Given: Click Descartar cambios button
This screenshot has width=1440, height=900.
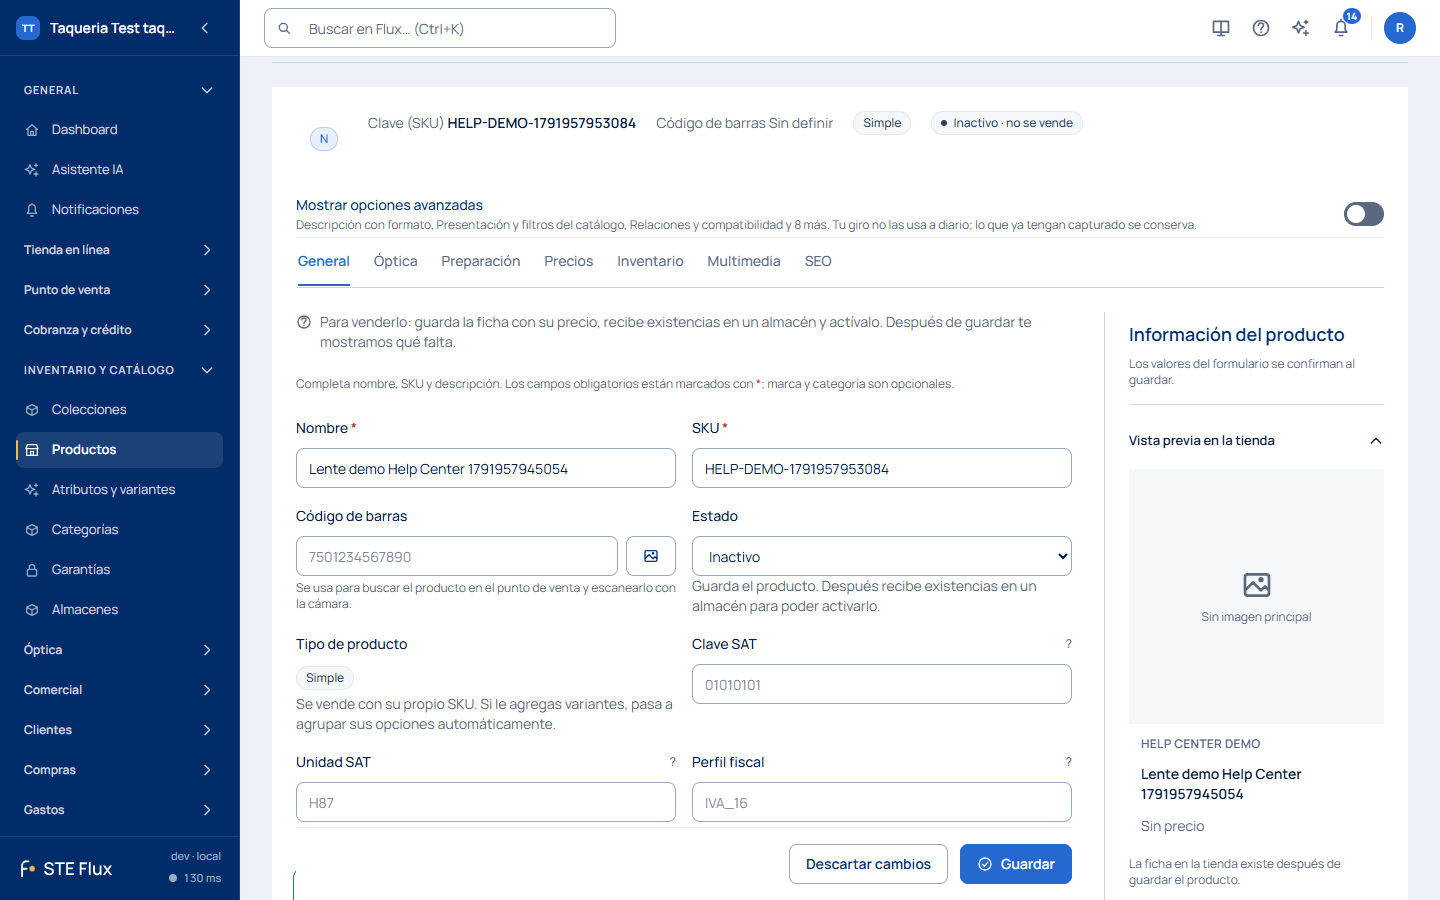Looking at the screenshot, I should [868, 864].
